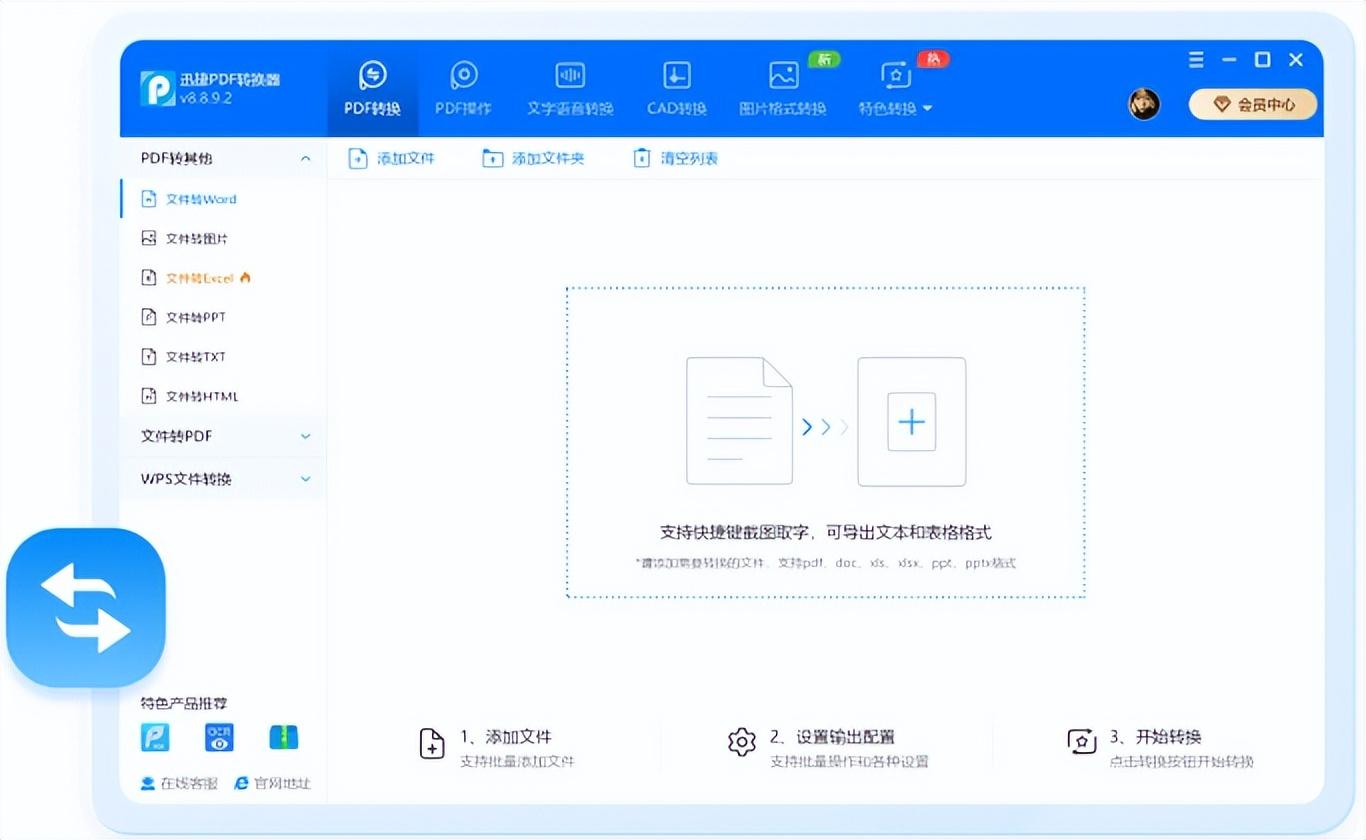Viewport: 1366px width, 840px height.
Task: Click the 会员中心 button
Action: coord(1253,104)
